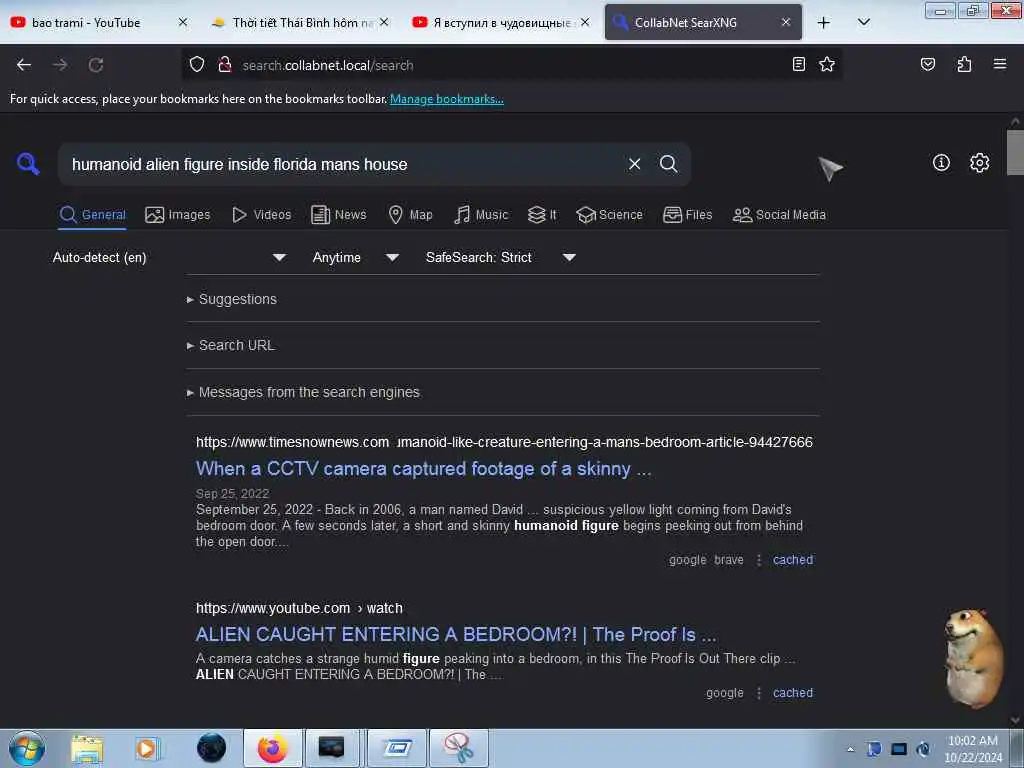Open 'When a CCTV camera captured footage' result
1024x768 pixels.
tap(423, 468)
